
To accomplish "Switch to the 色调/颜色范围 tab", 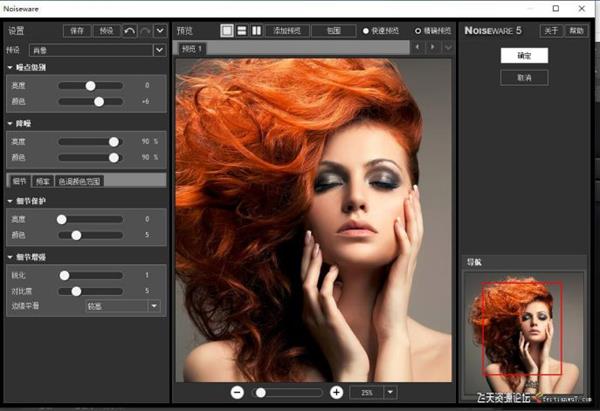I will point(79,181).
